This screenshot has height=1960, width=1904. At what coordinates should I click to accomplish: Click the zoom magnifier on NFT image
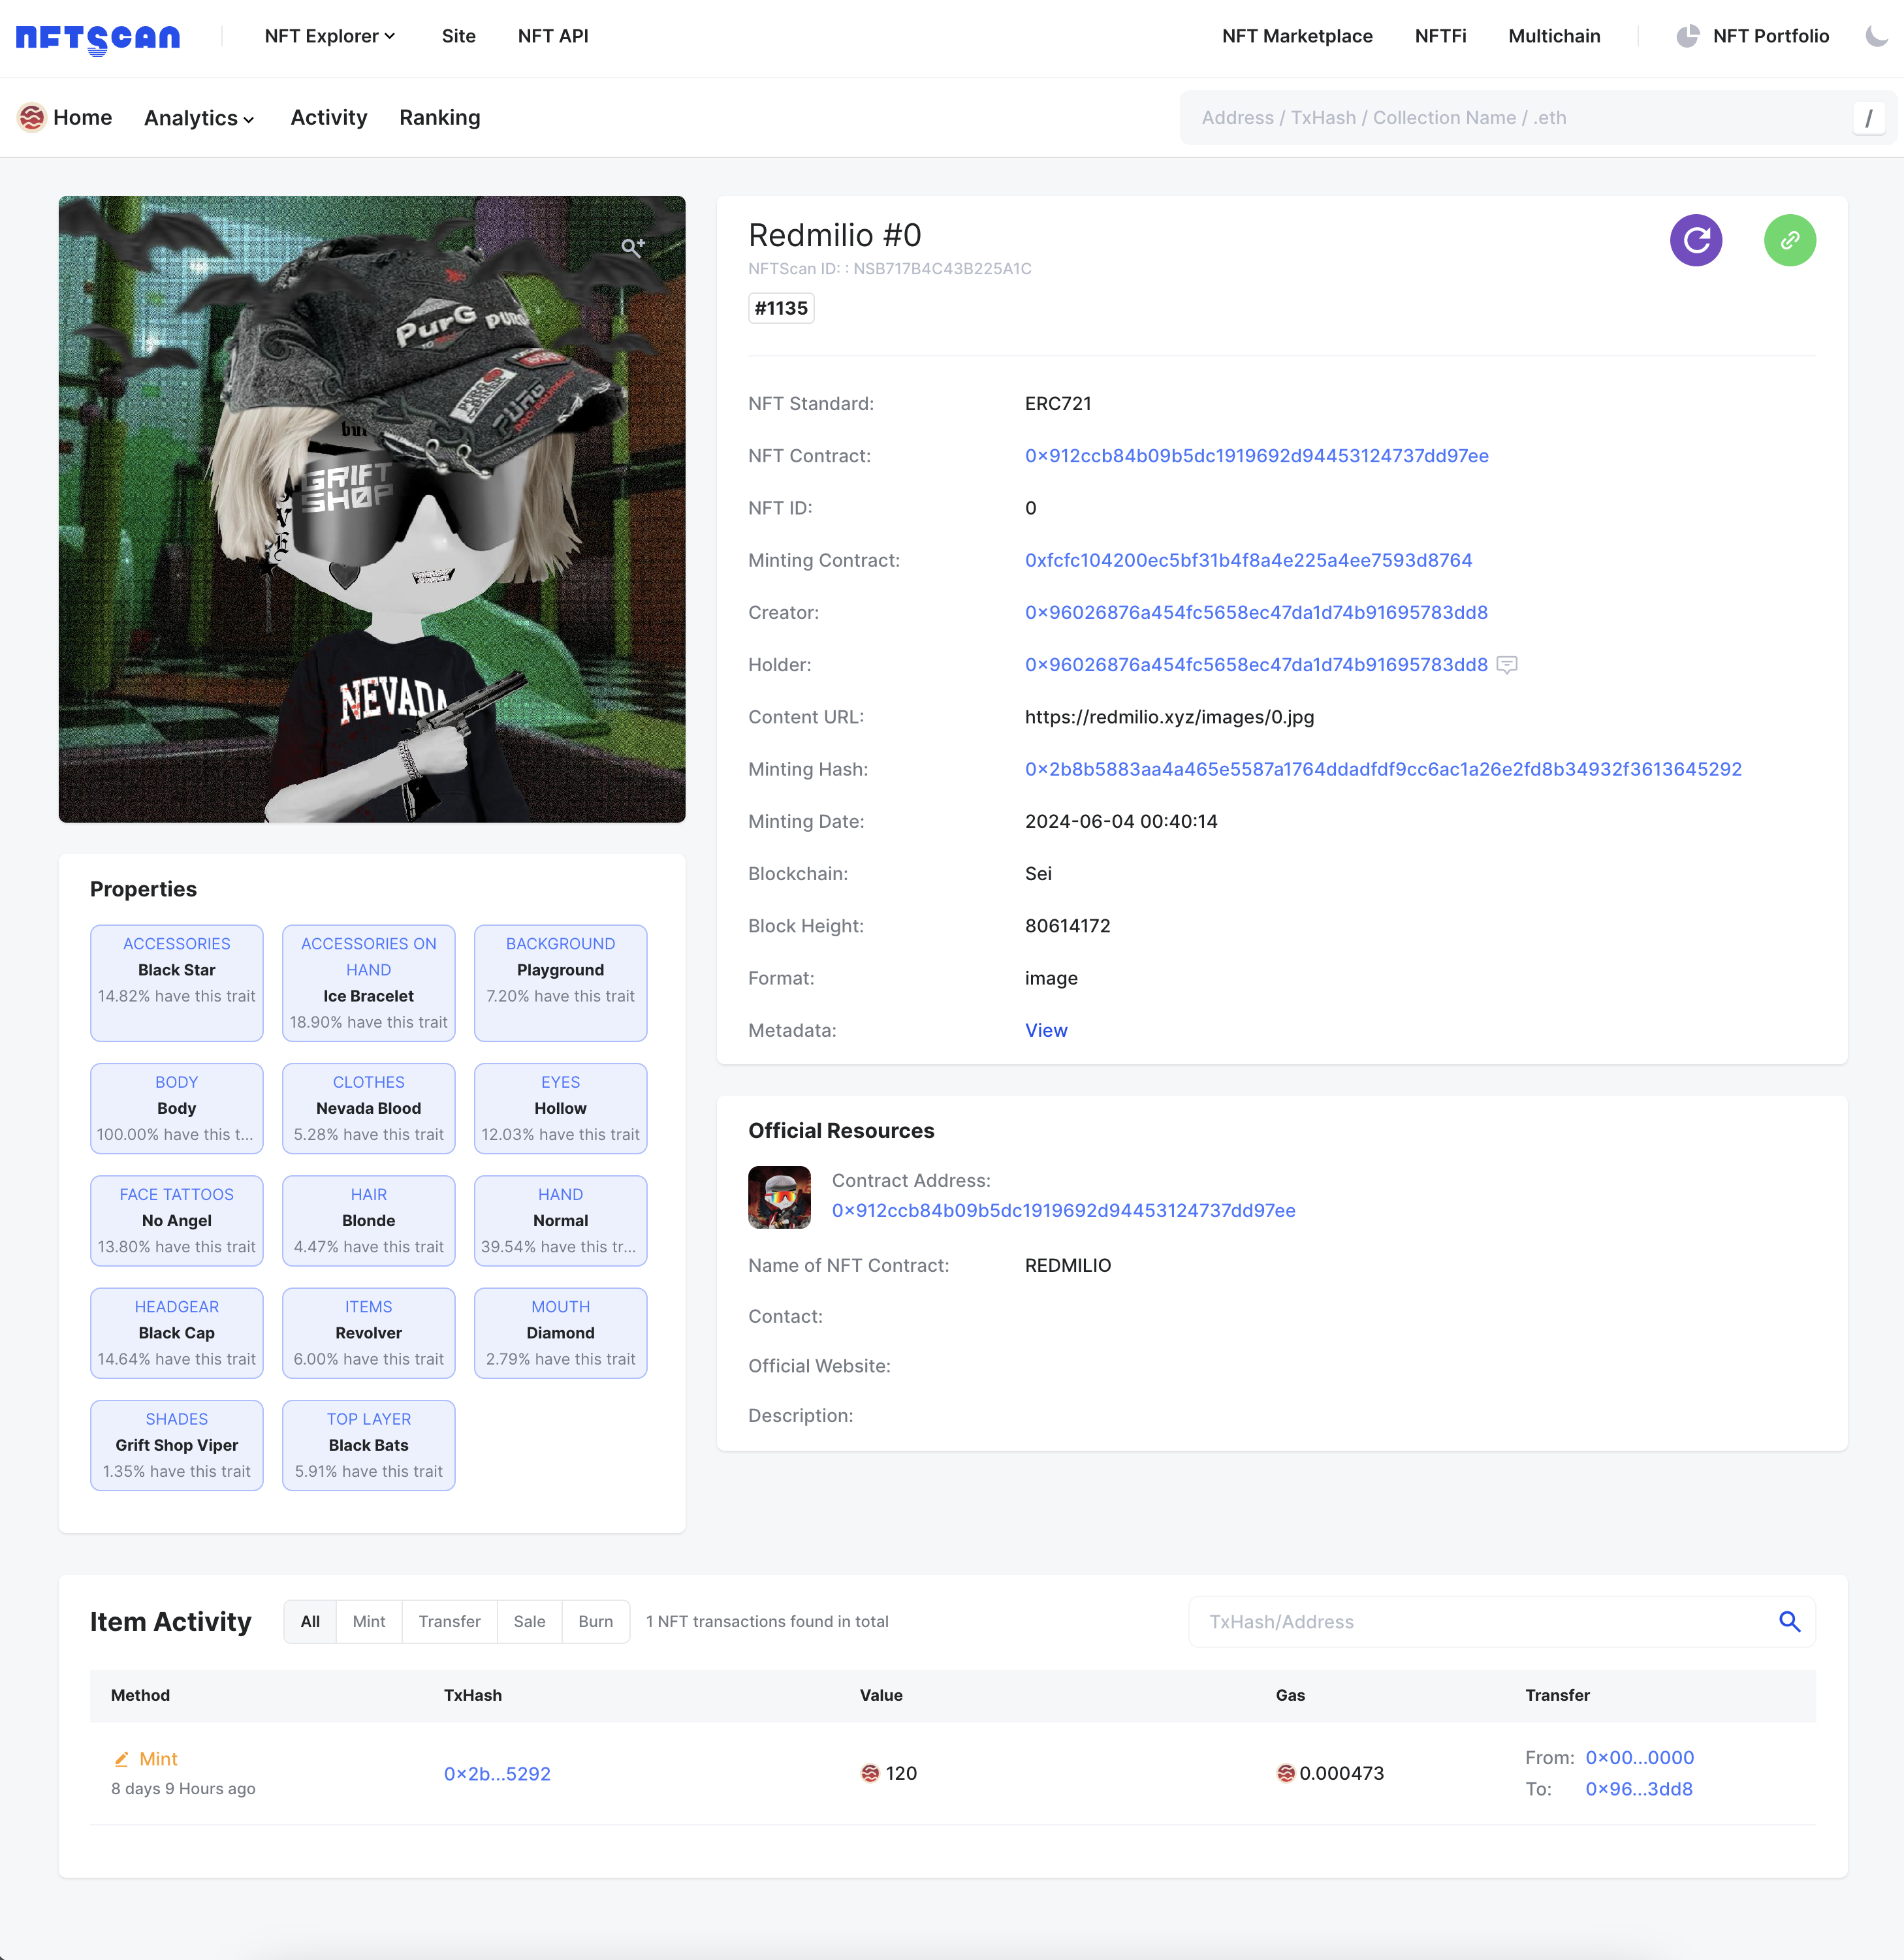point(632,247)
